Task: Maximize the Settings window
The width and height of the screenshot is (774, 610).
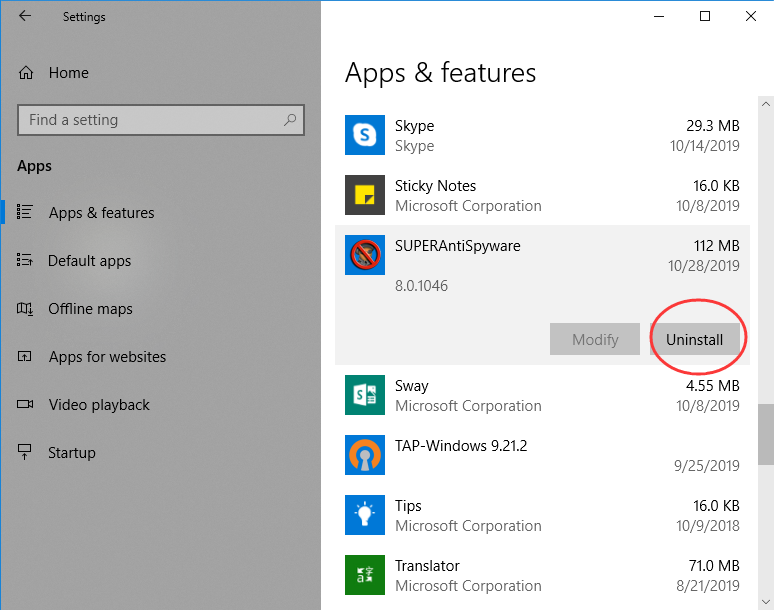Action: pyautogui.click(x=705, y=16)
